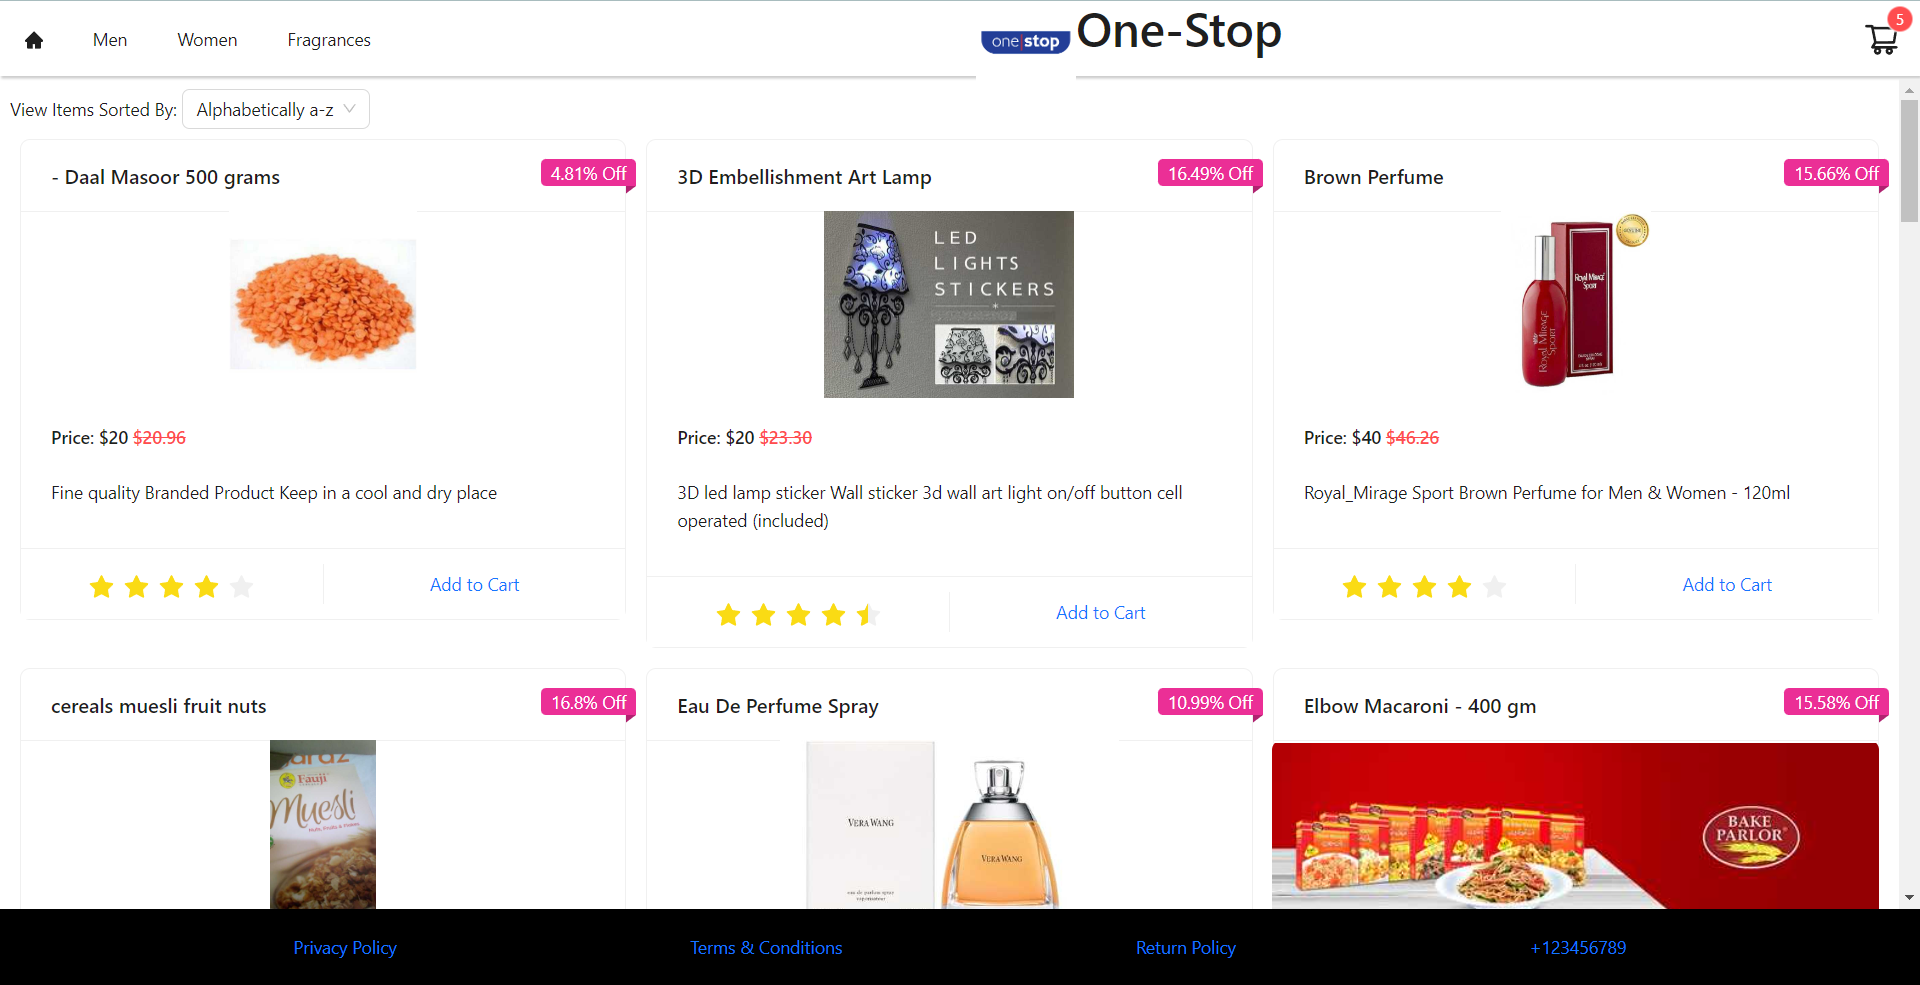Add Brown Perfume to cart
Screen dimensions: 1920x985
(x=1726, y=585)
